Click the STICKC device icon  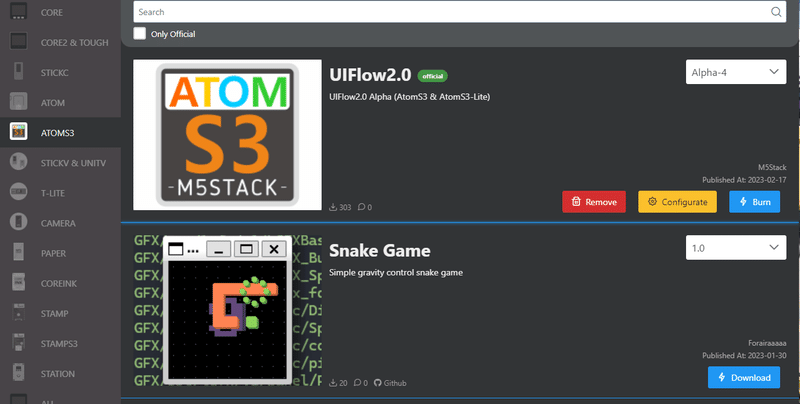click(19, 72)
